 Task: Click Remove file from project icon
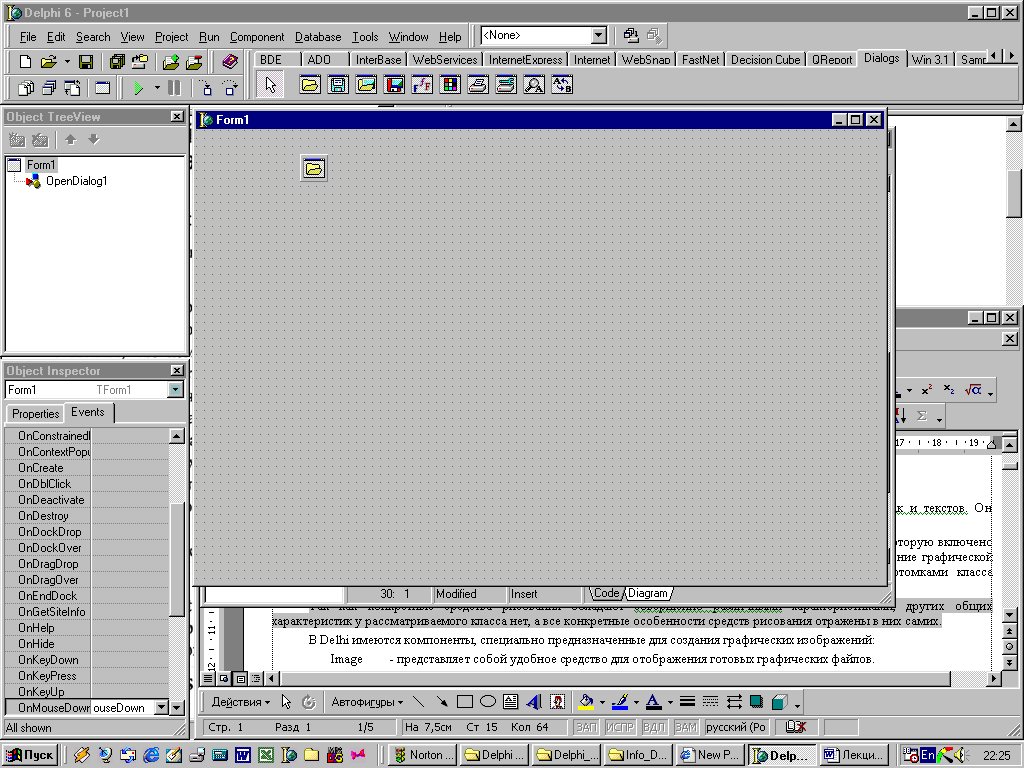point(194,62)
